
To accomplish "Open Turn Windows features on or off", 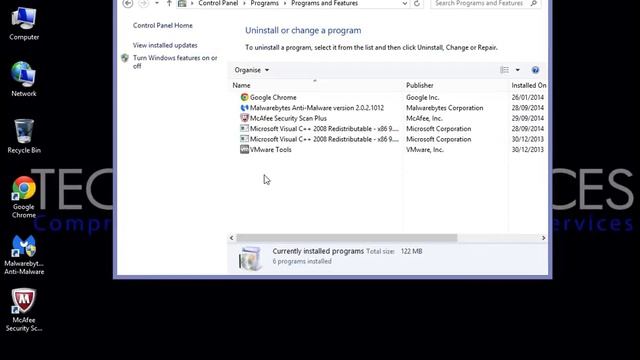I will click(175, 62).
